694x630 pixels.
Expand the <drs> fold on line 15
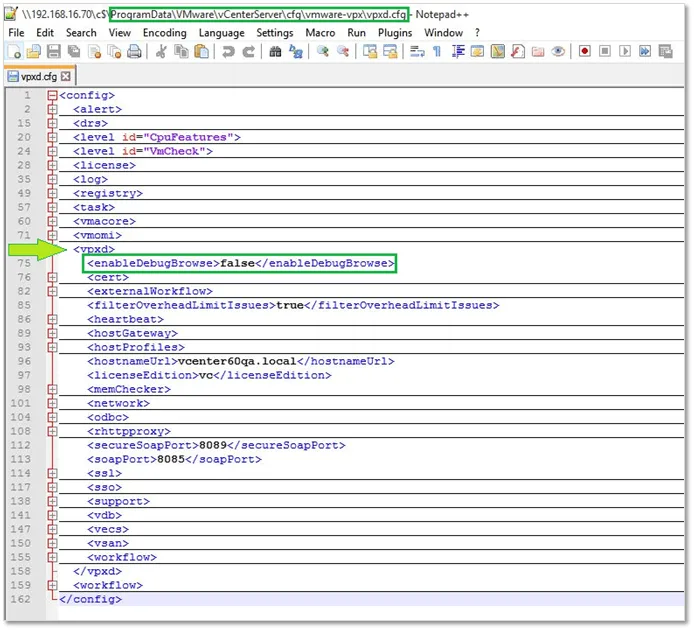(52, 123)
